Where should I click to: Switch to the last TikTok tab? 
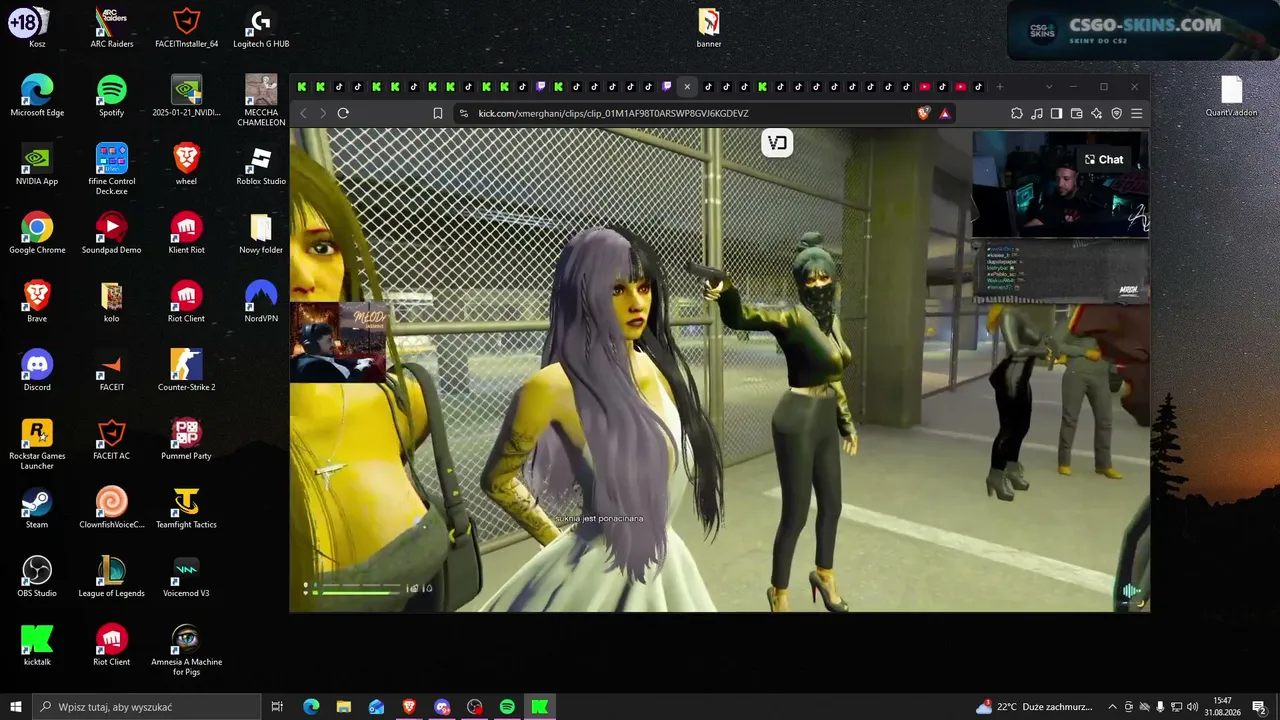978,87
